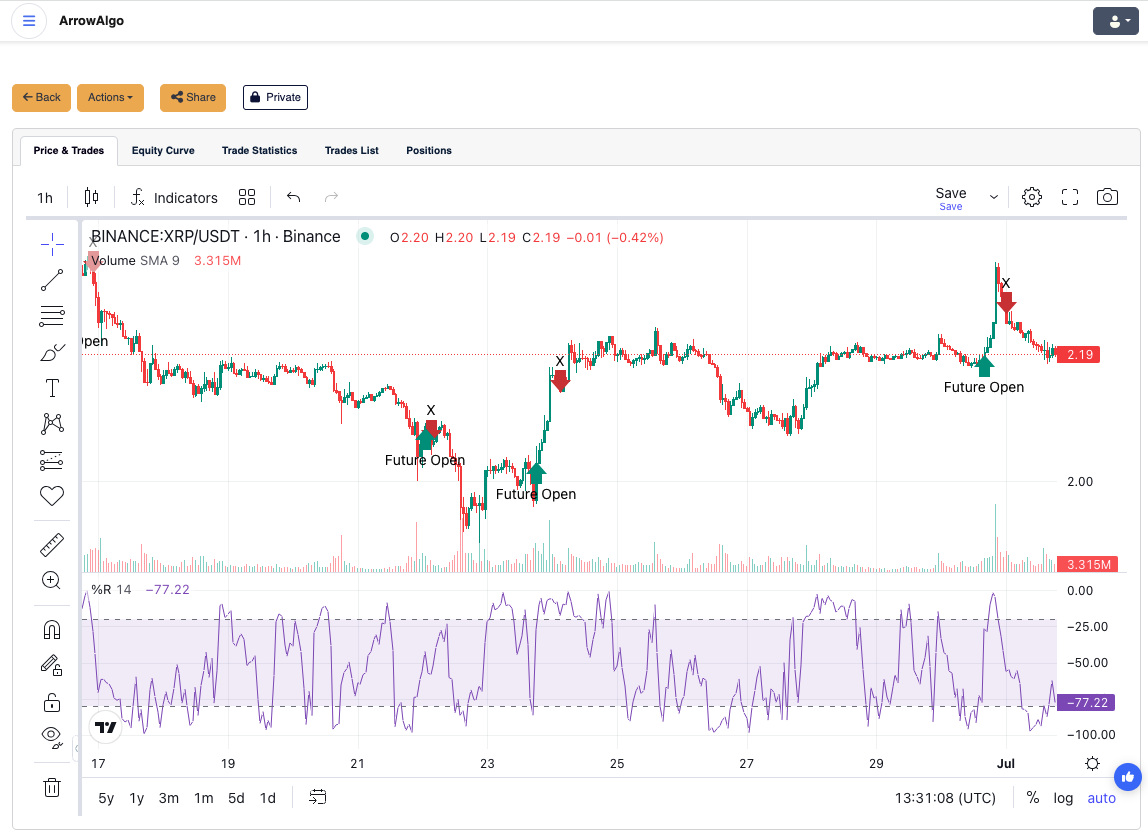The height and width of the screenshot is (832, 1148).
Task: Open the indicator templates grid icon
Action: 247,197
